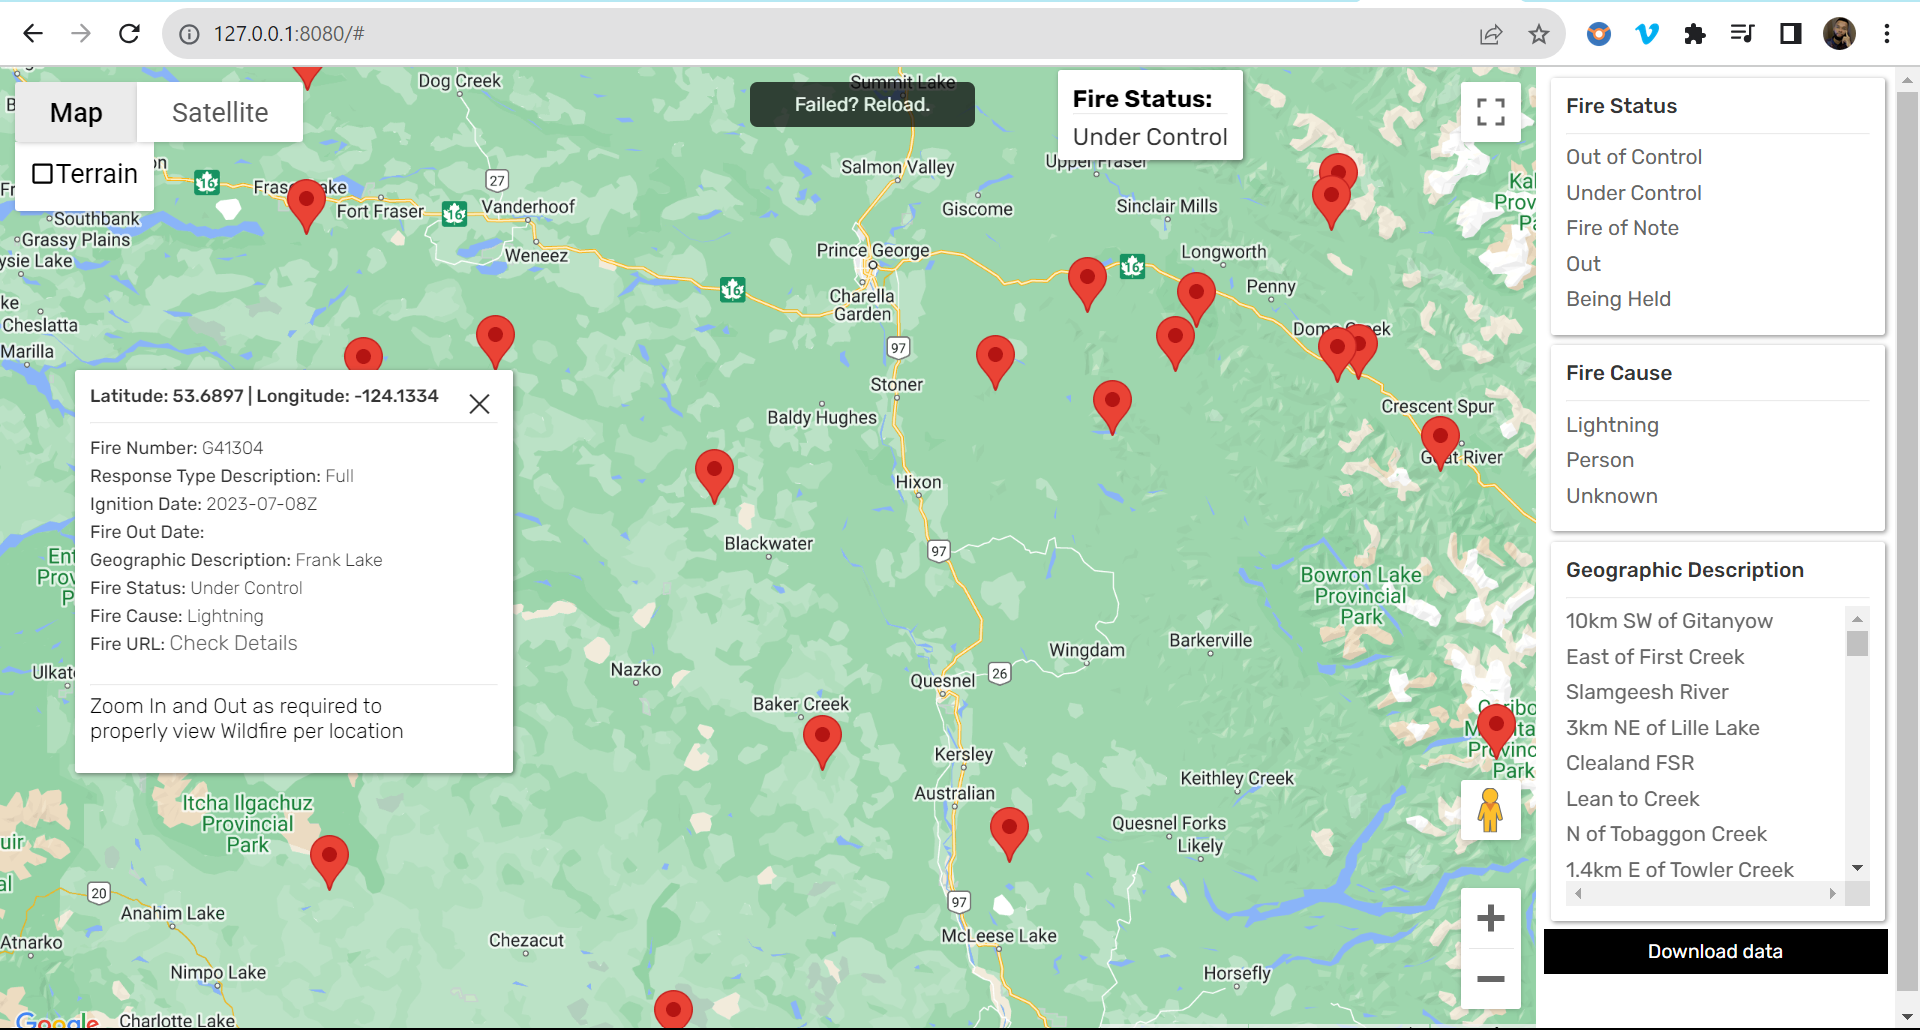This screenshot has width=1920, height=1030.
Task: Open Chrome three-dot menu
Action: pyautogui.click(x=1887, y=34)
